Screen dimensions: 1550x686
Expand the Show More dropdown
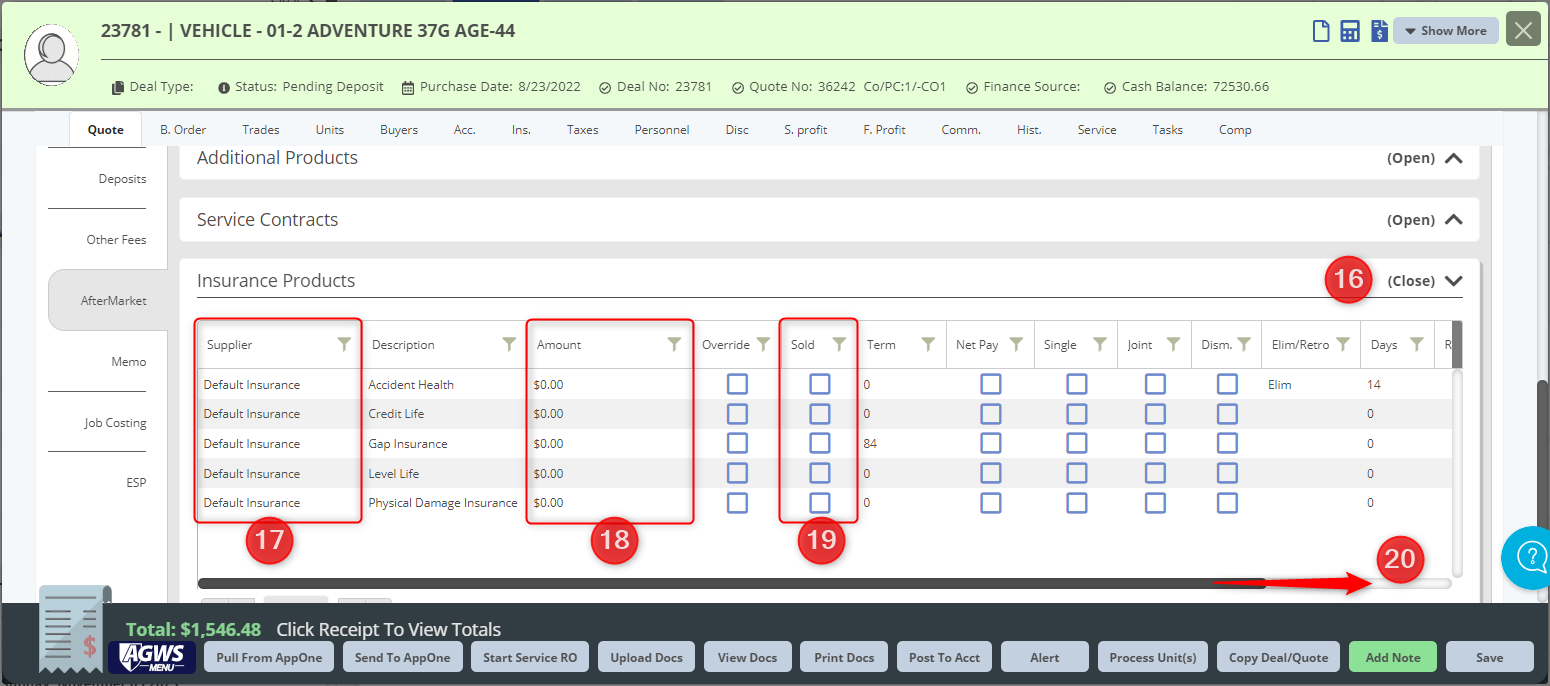tap(1445, 31)
